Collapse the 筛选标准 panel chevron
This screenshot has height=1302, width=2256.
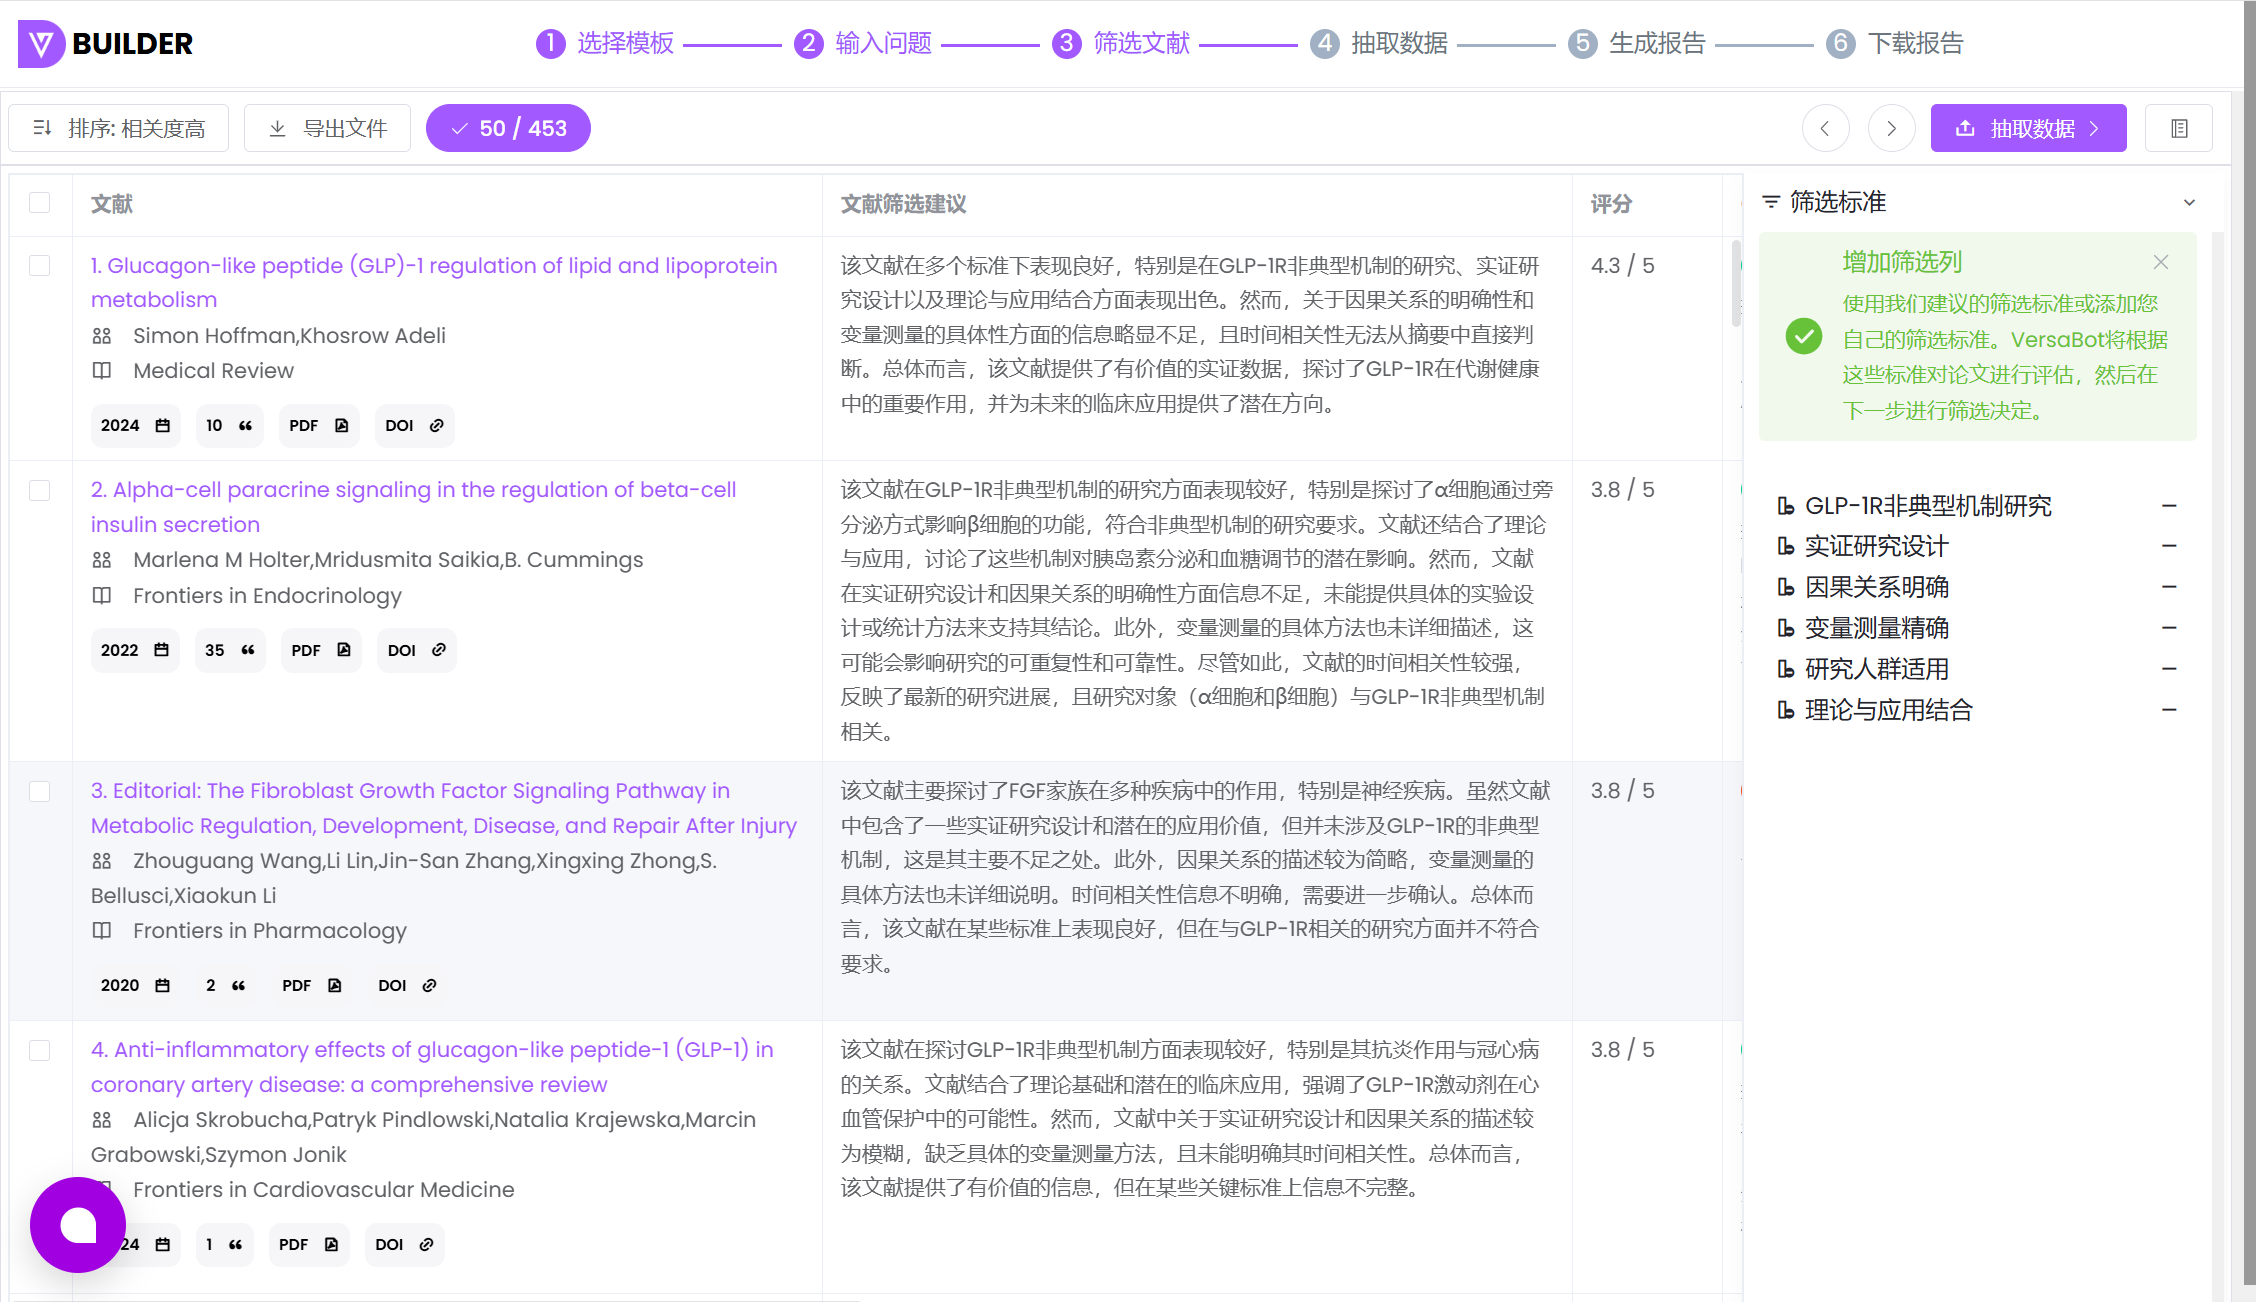pyautogui.click(x=2189, y=202)
